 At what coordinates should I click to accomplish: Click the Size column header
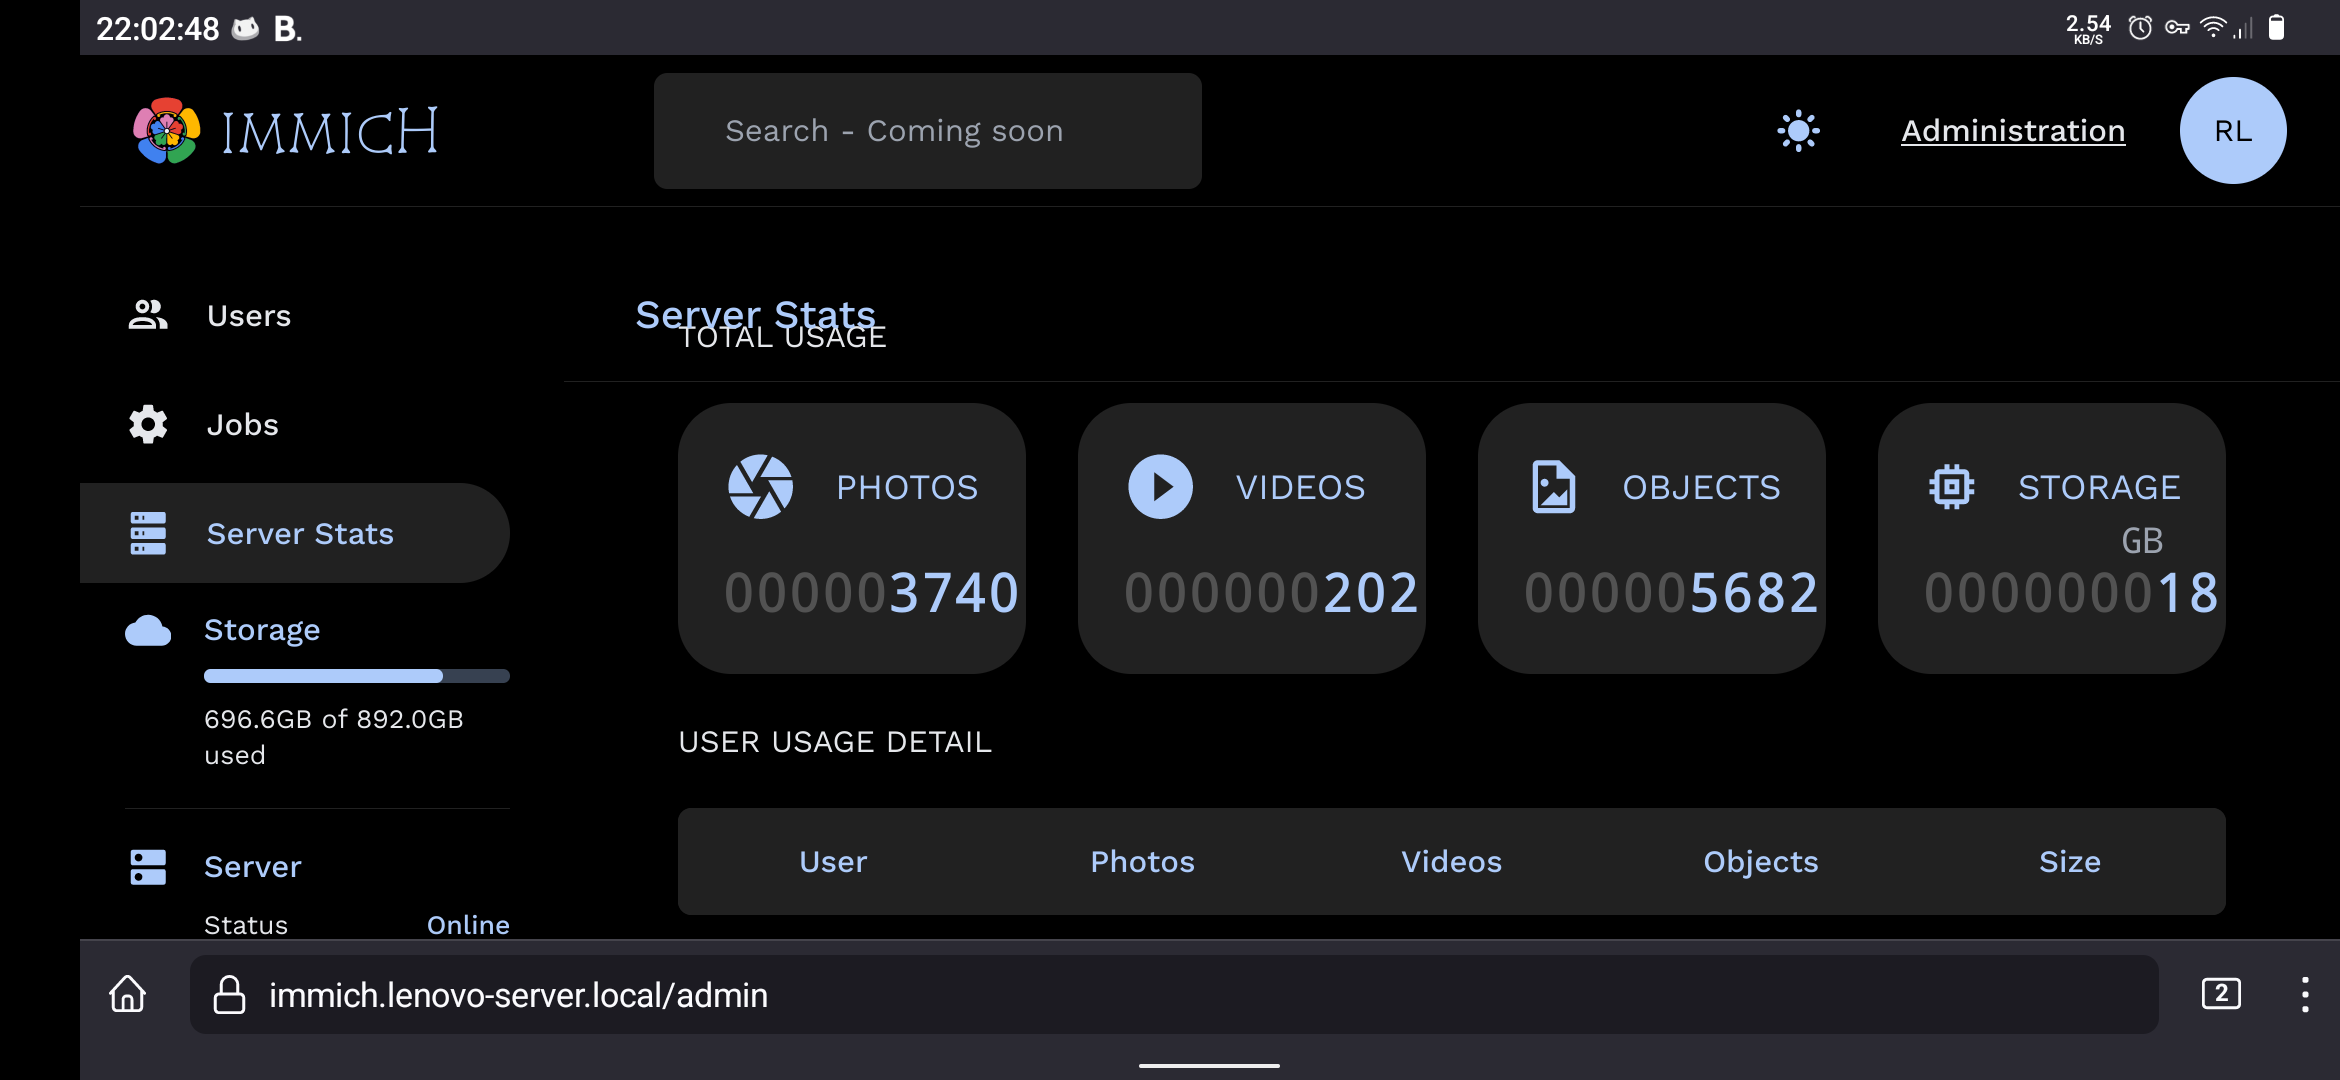[2069, 862]
